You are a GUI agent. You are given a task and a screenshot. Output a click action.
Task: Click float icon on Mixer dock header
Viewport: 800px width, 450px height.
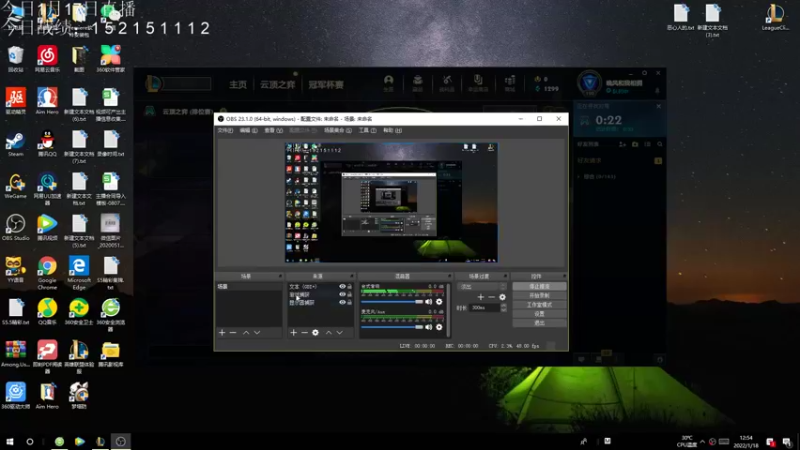[449, 276]
